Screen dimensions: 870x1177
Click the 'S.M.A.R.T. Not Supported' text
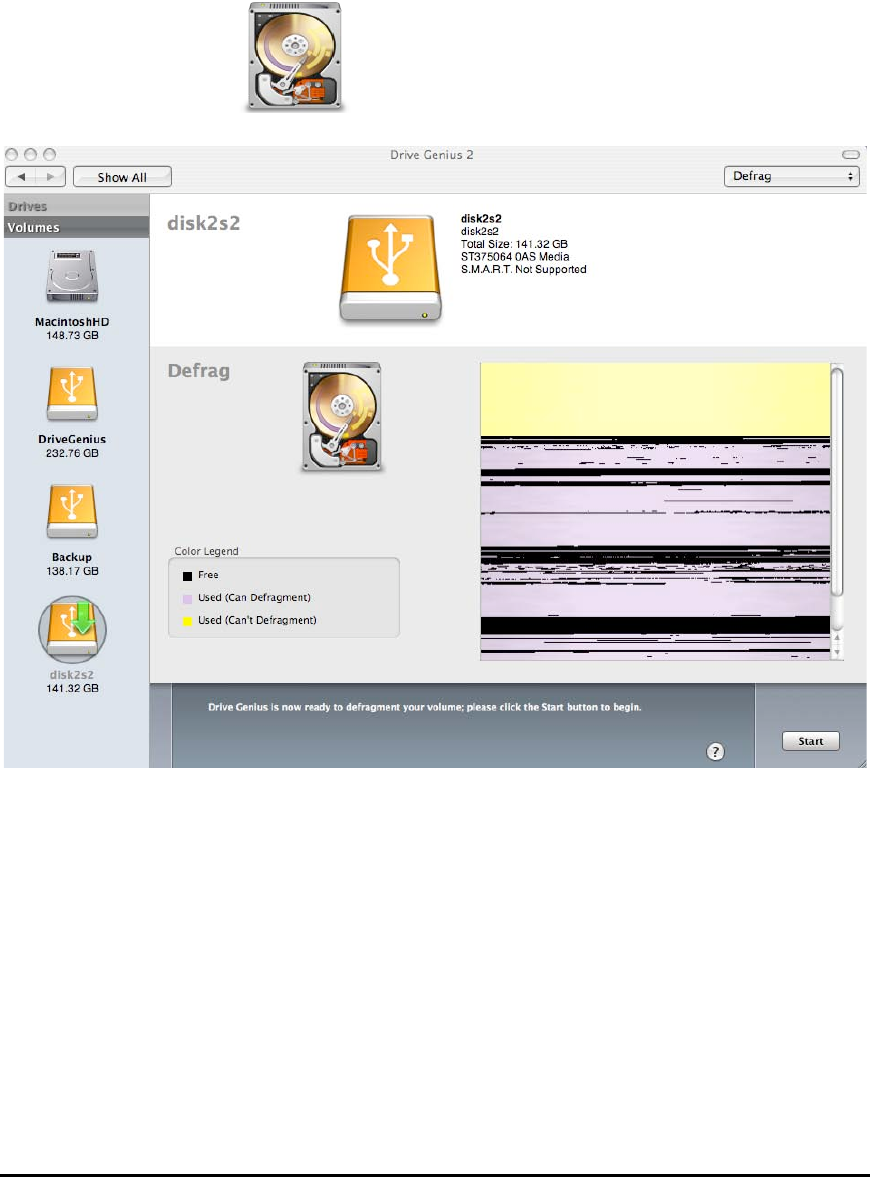tap(523, 269)
